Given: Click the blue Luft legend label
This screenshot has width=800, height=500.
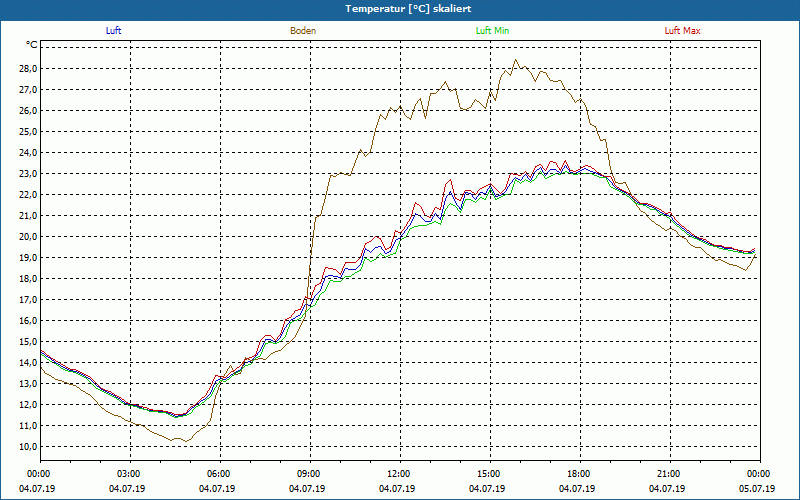Looking at the screenshot, I should [113, 31].
